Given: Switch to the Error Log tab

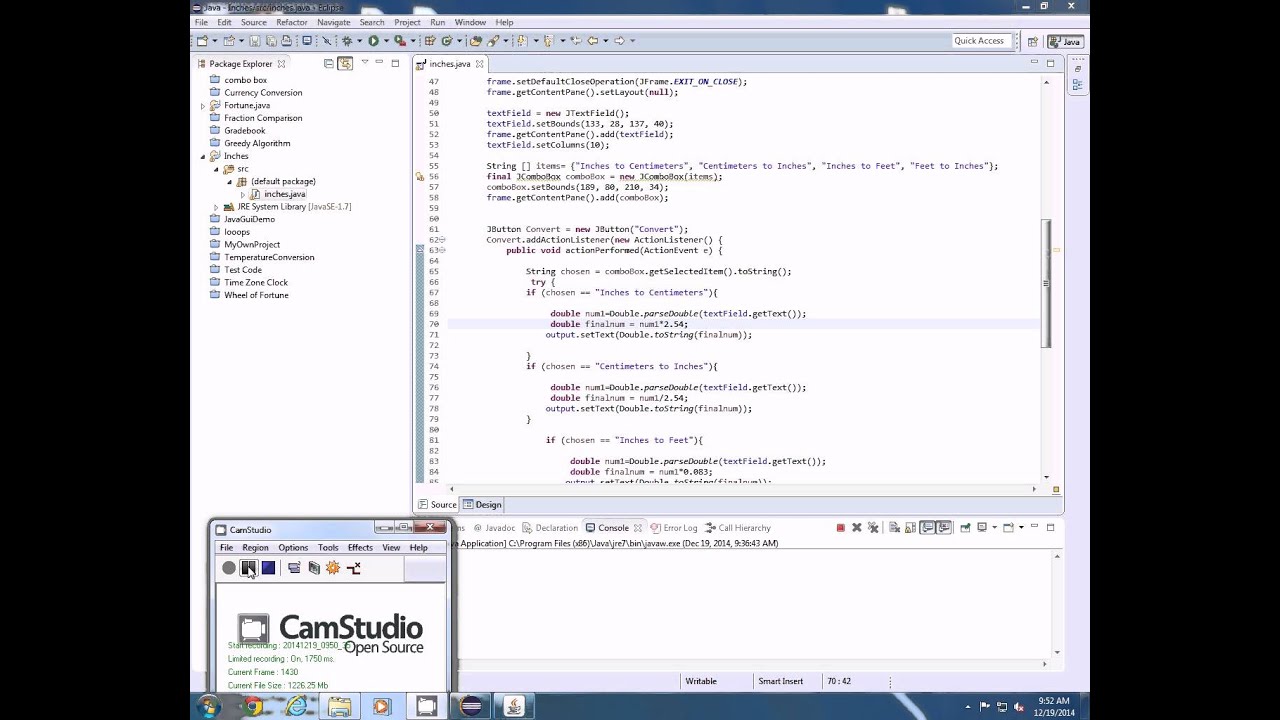Looking at the screenshot, I should click(673, 528).
